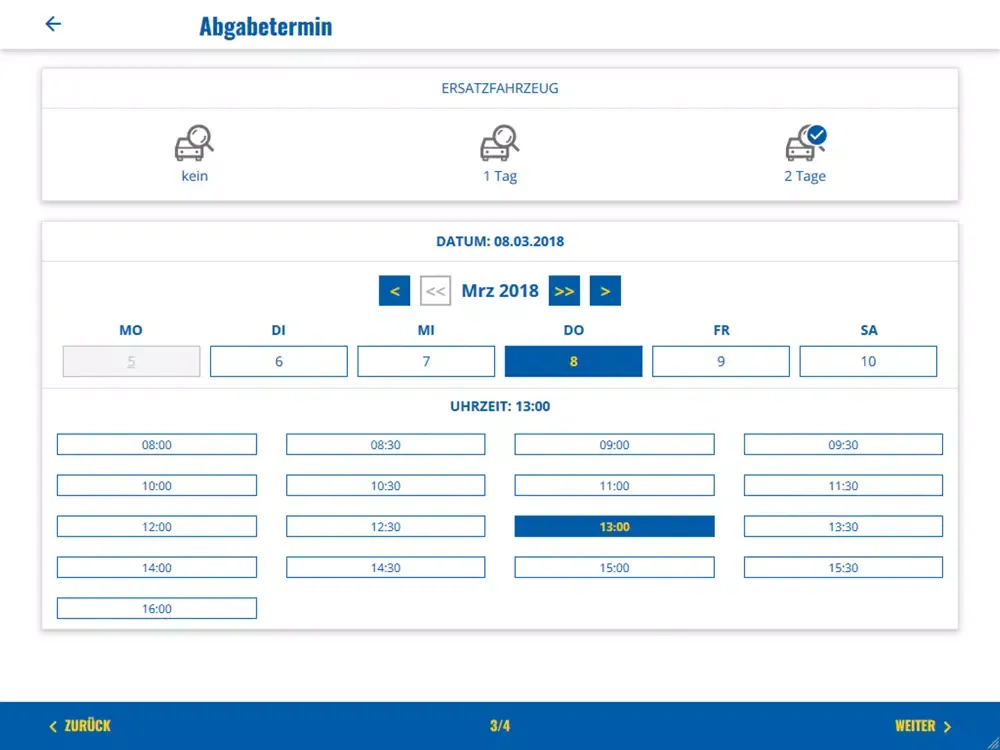
Task: Click the 15:00 time slot
Action: coord(614,567)
